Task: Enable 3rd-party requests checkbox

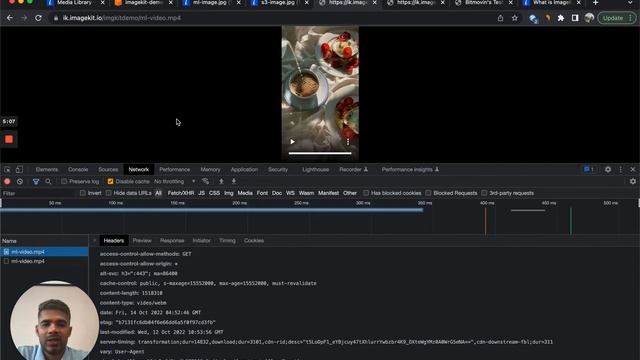Action: [x=484, y=193]
